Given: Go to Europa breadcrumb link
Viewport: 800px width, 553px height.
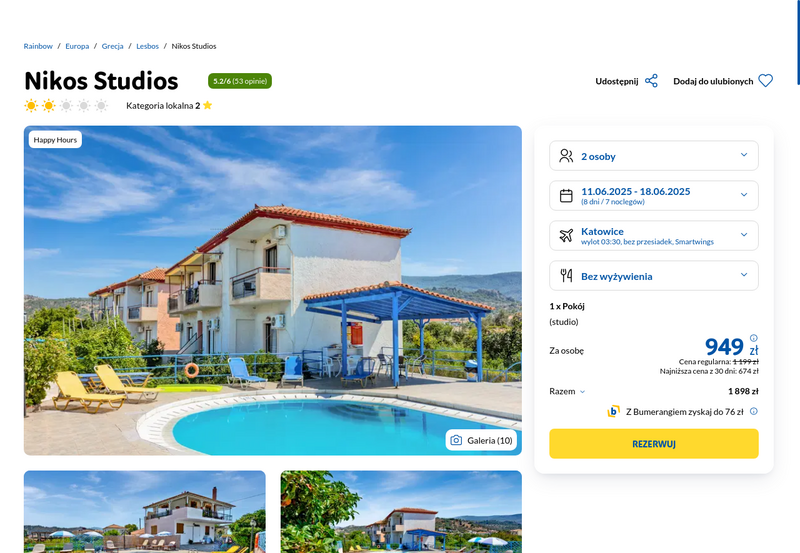Looking at the screenshot, I should tap(77, 46).
